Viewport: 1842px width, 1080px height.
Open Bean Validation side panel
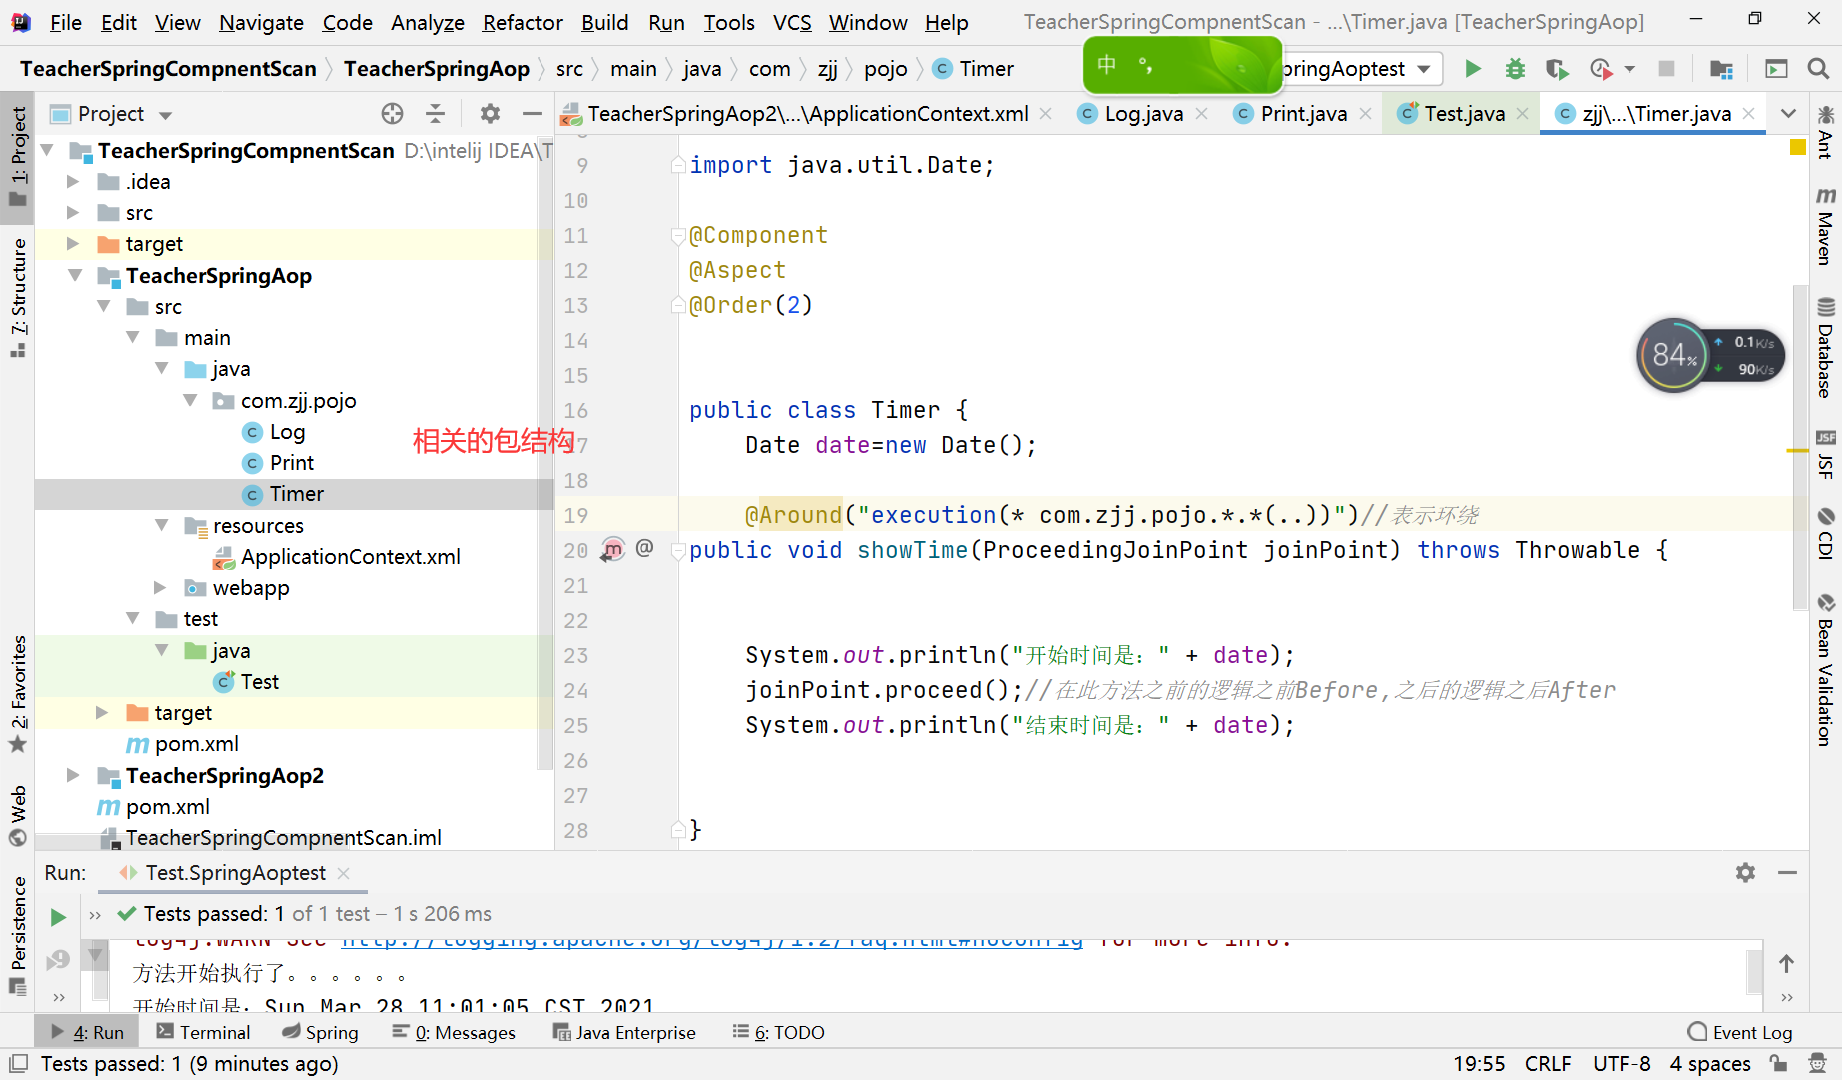point(1826,670)
